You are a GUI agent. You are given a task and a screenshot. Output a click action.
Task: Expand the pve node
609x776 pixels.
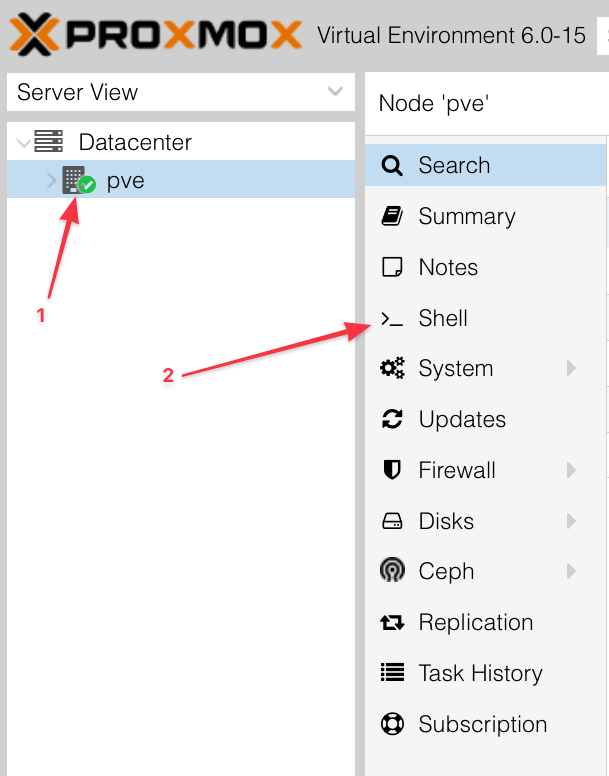pos(51,181)
